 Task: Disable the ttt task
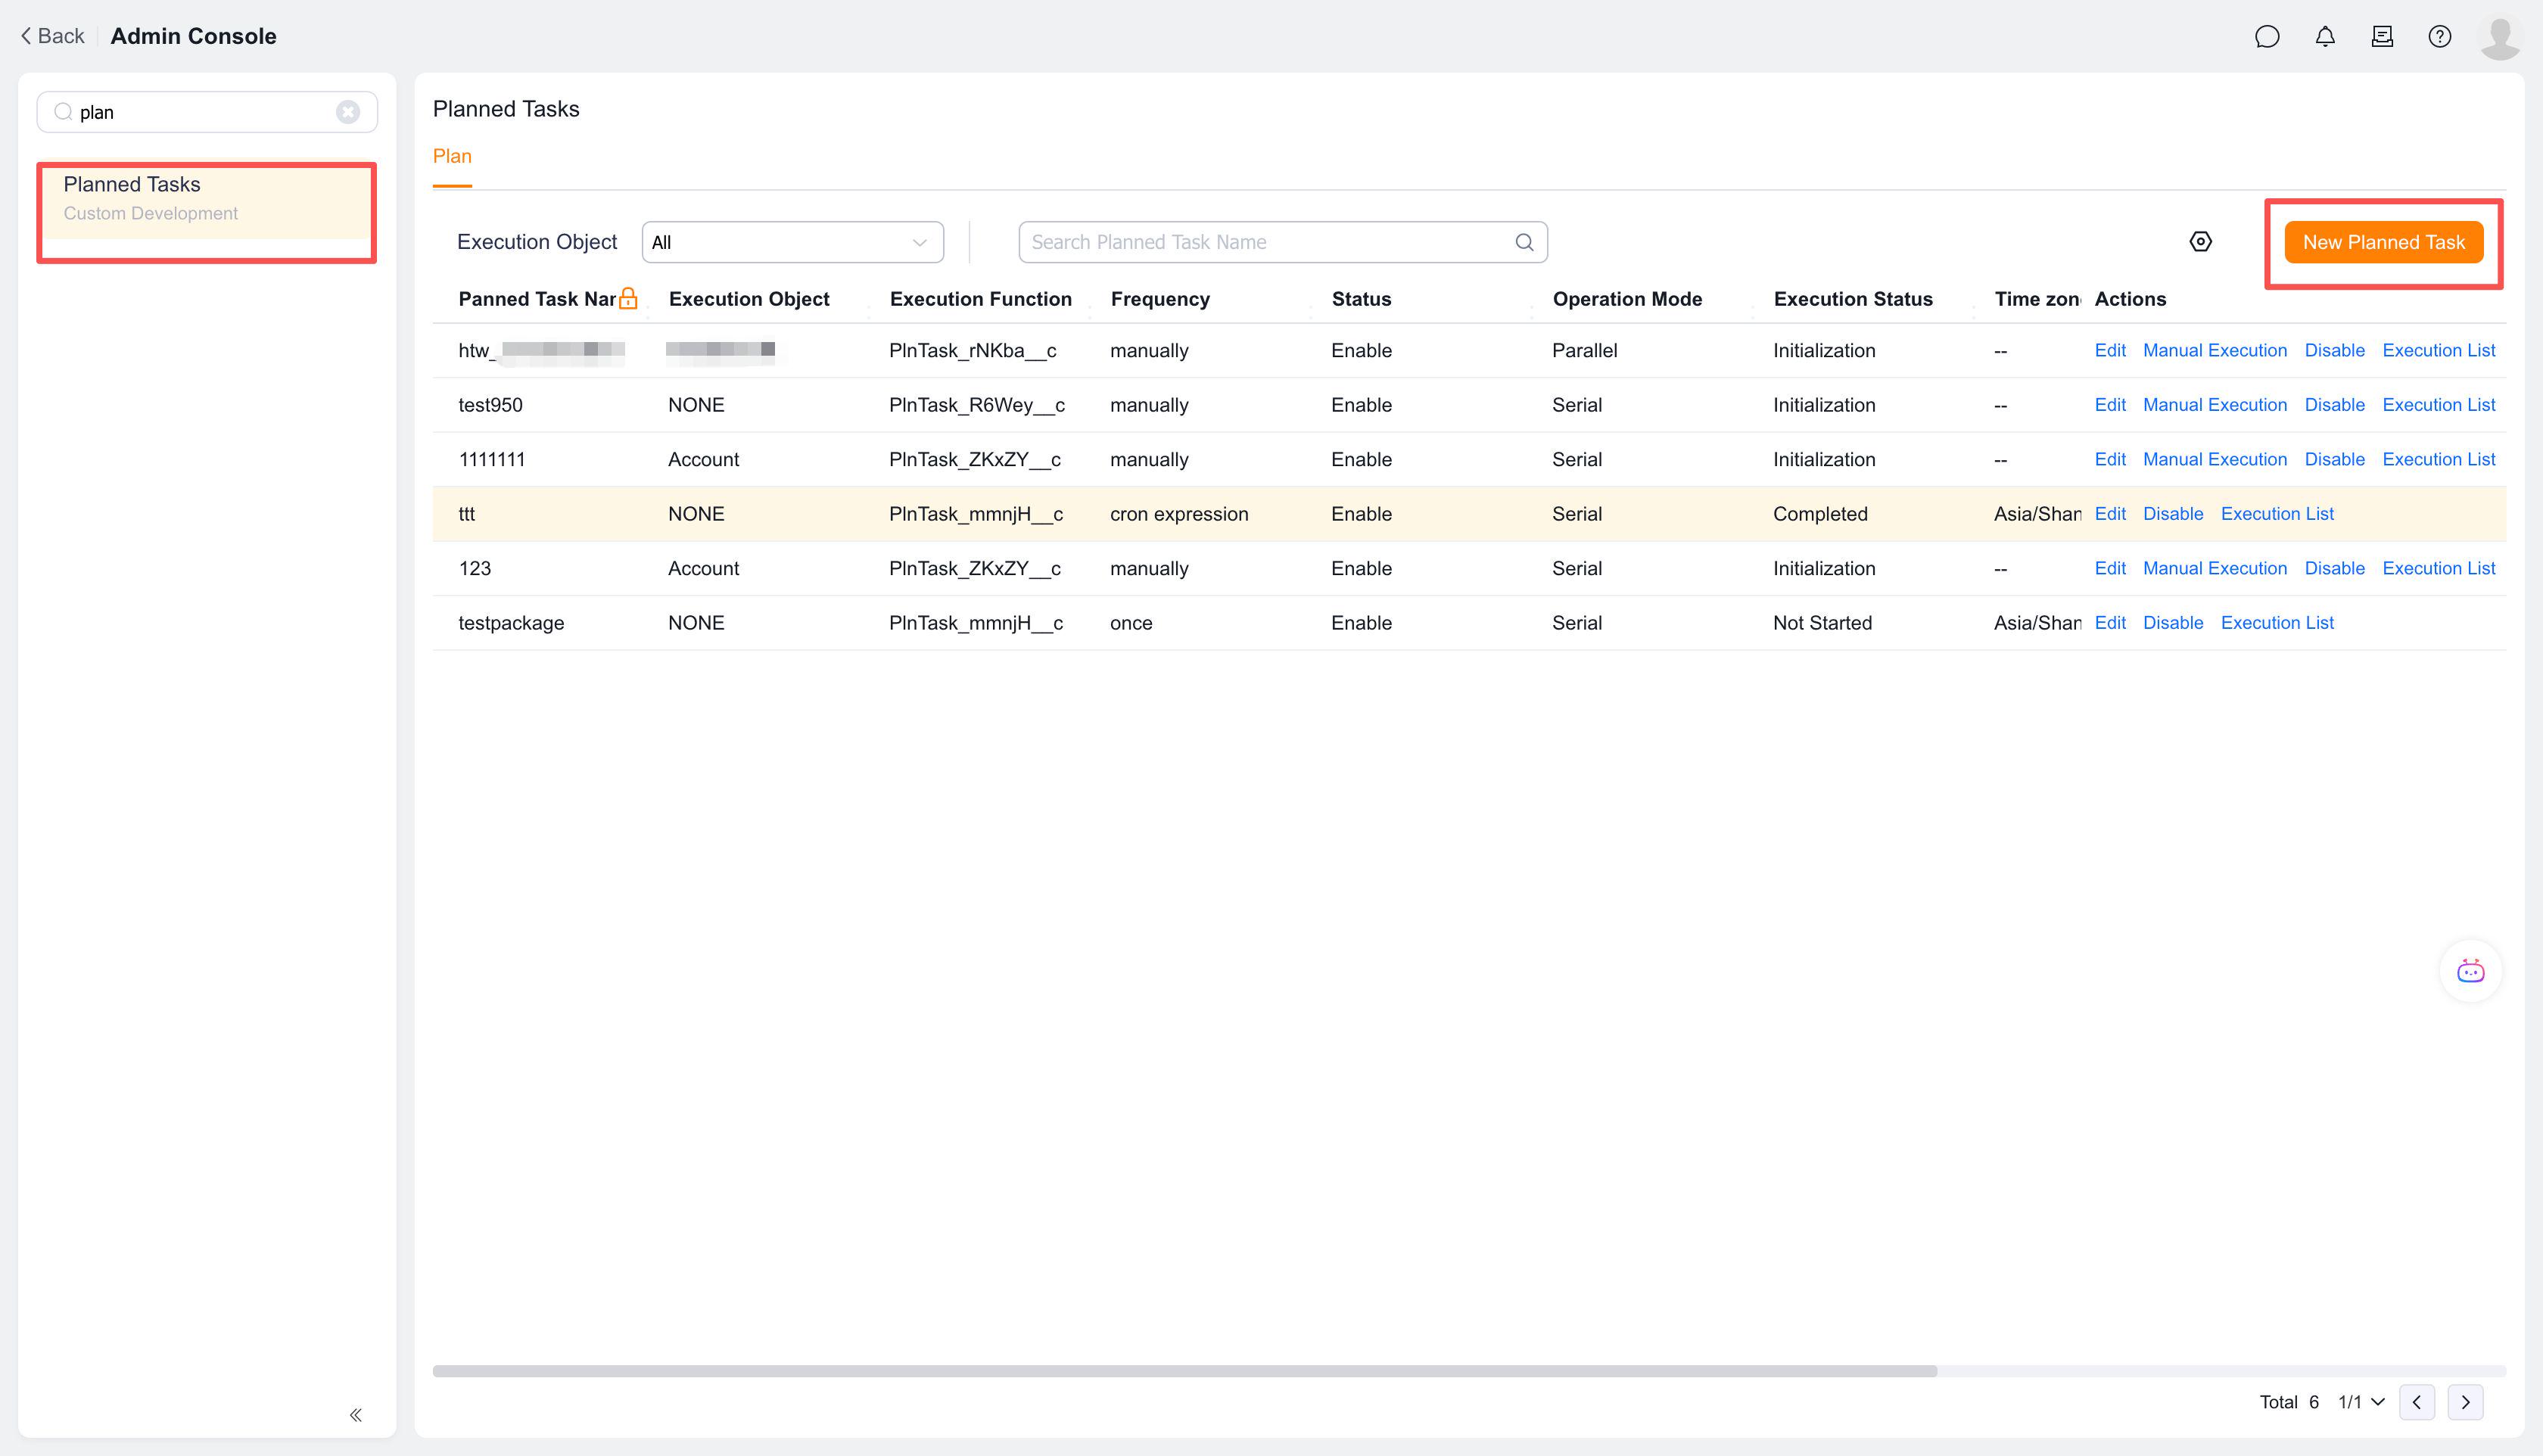pos(2173,514)
